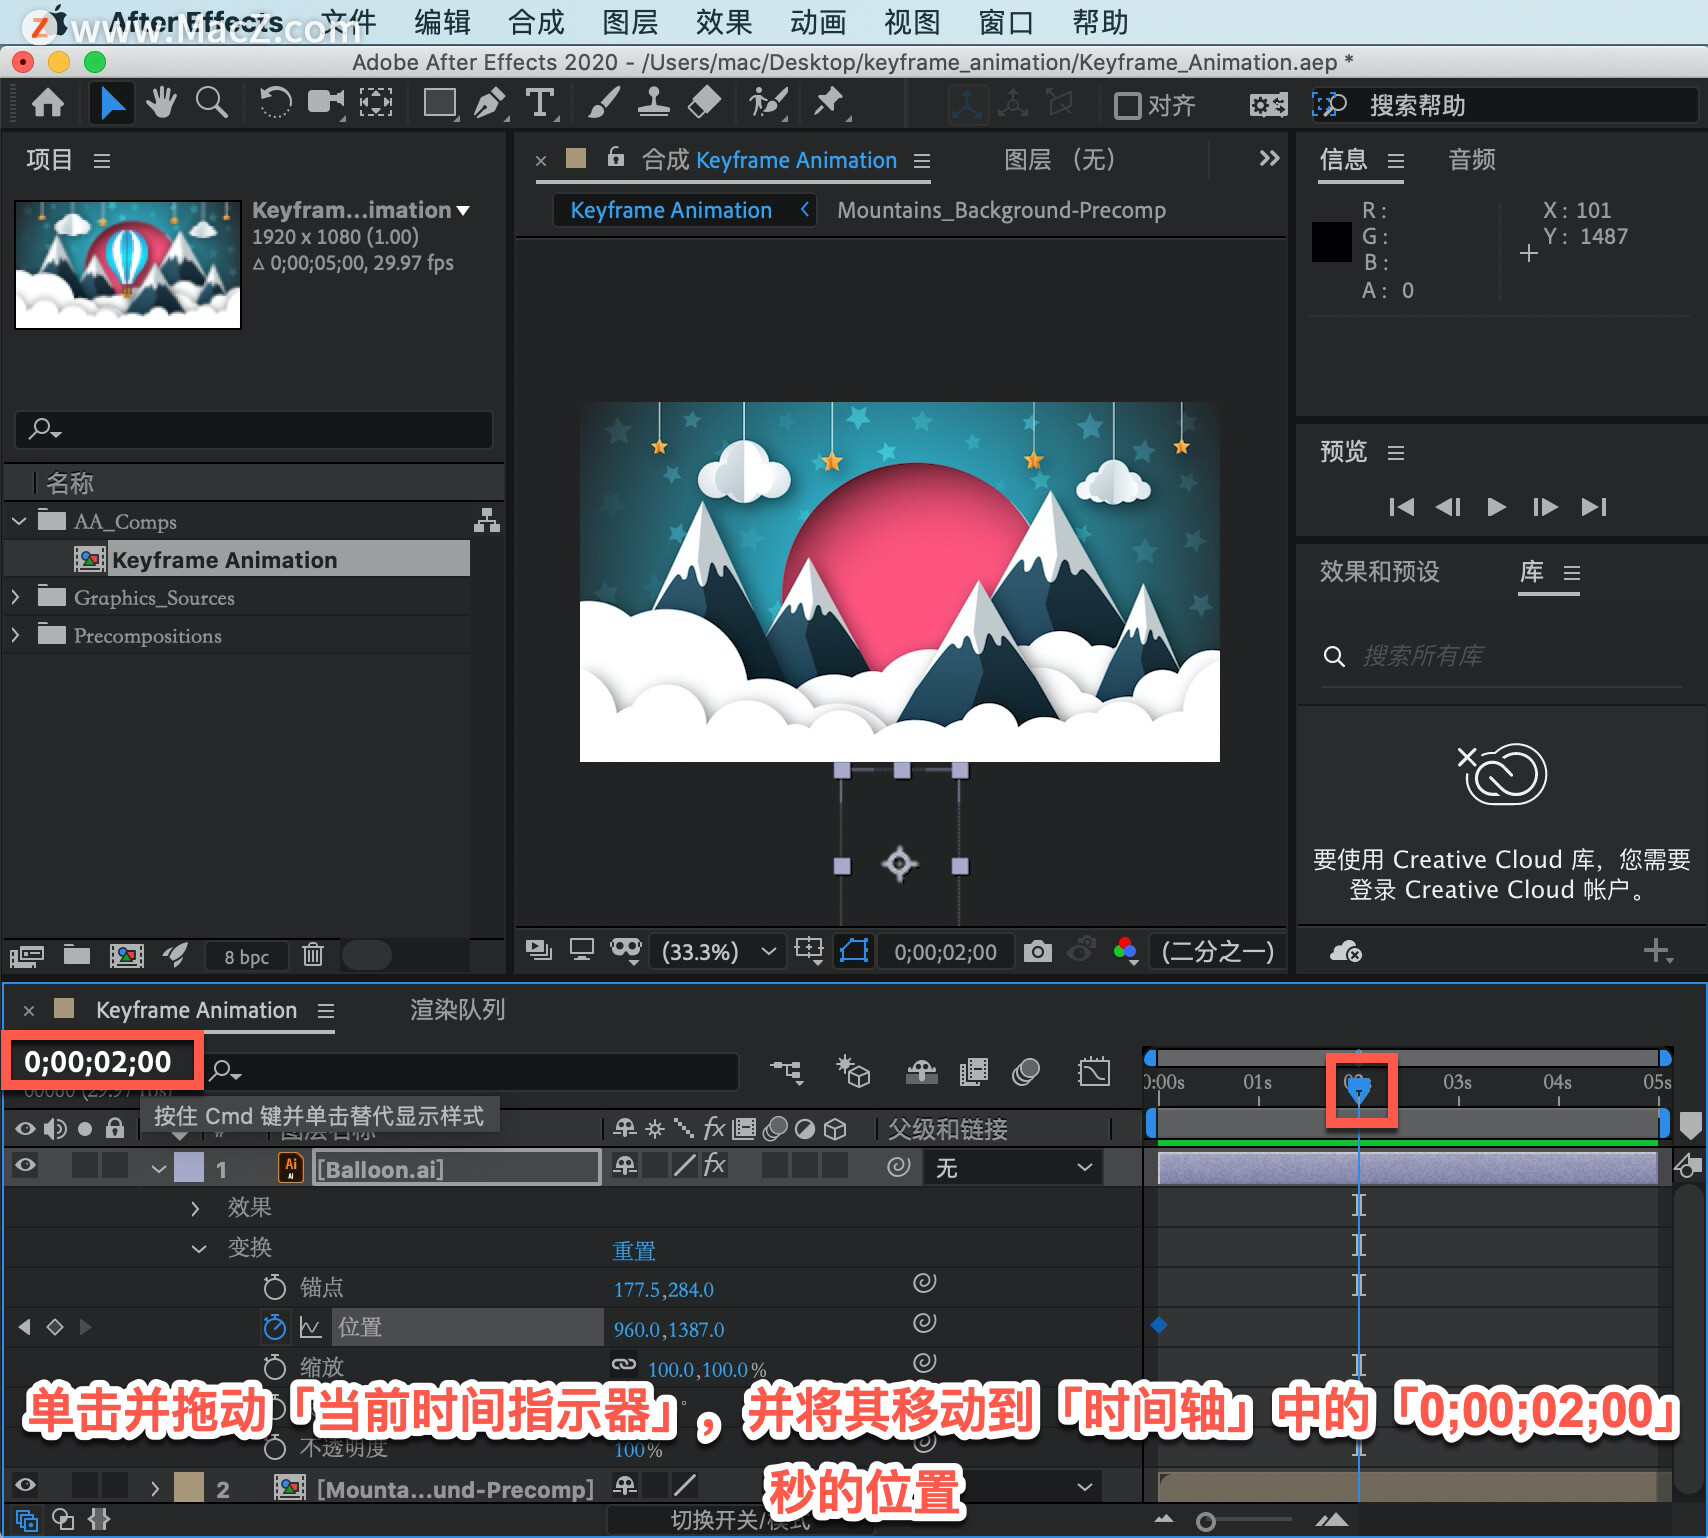Open the 编辑 (Edit) menu
Image resolution: width=1708 pixels, height=1538 pixels.
[x=443, y=22]
